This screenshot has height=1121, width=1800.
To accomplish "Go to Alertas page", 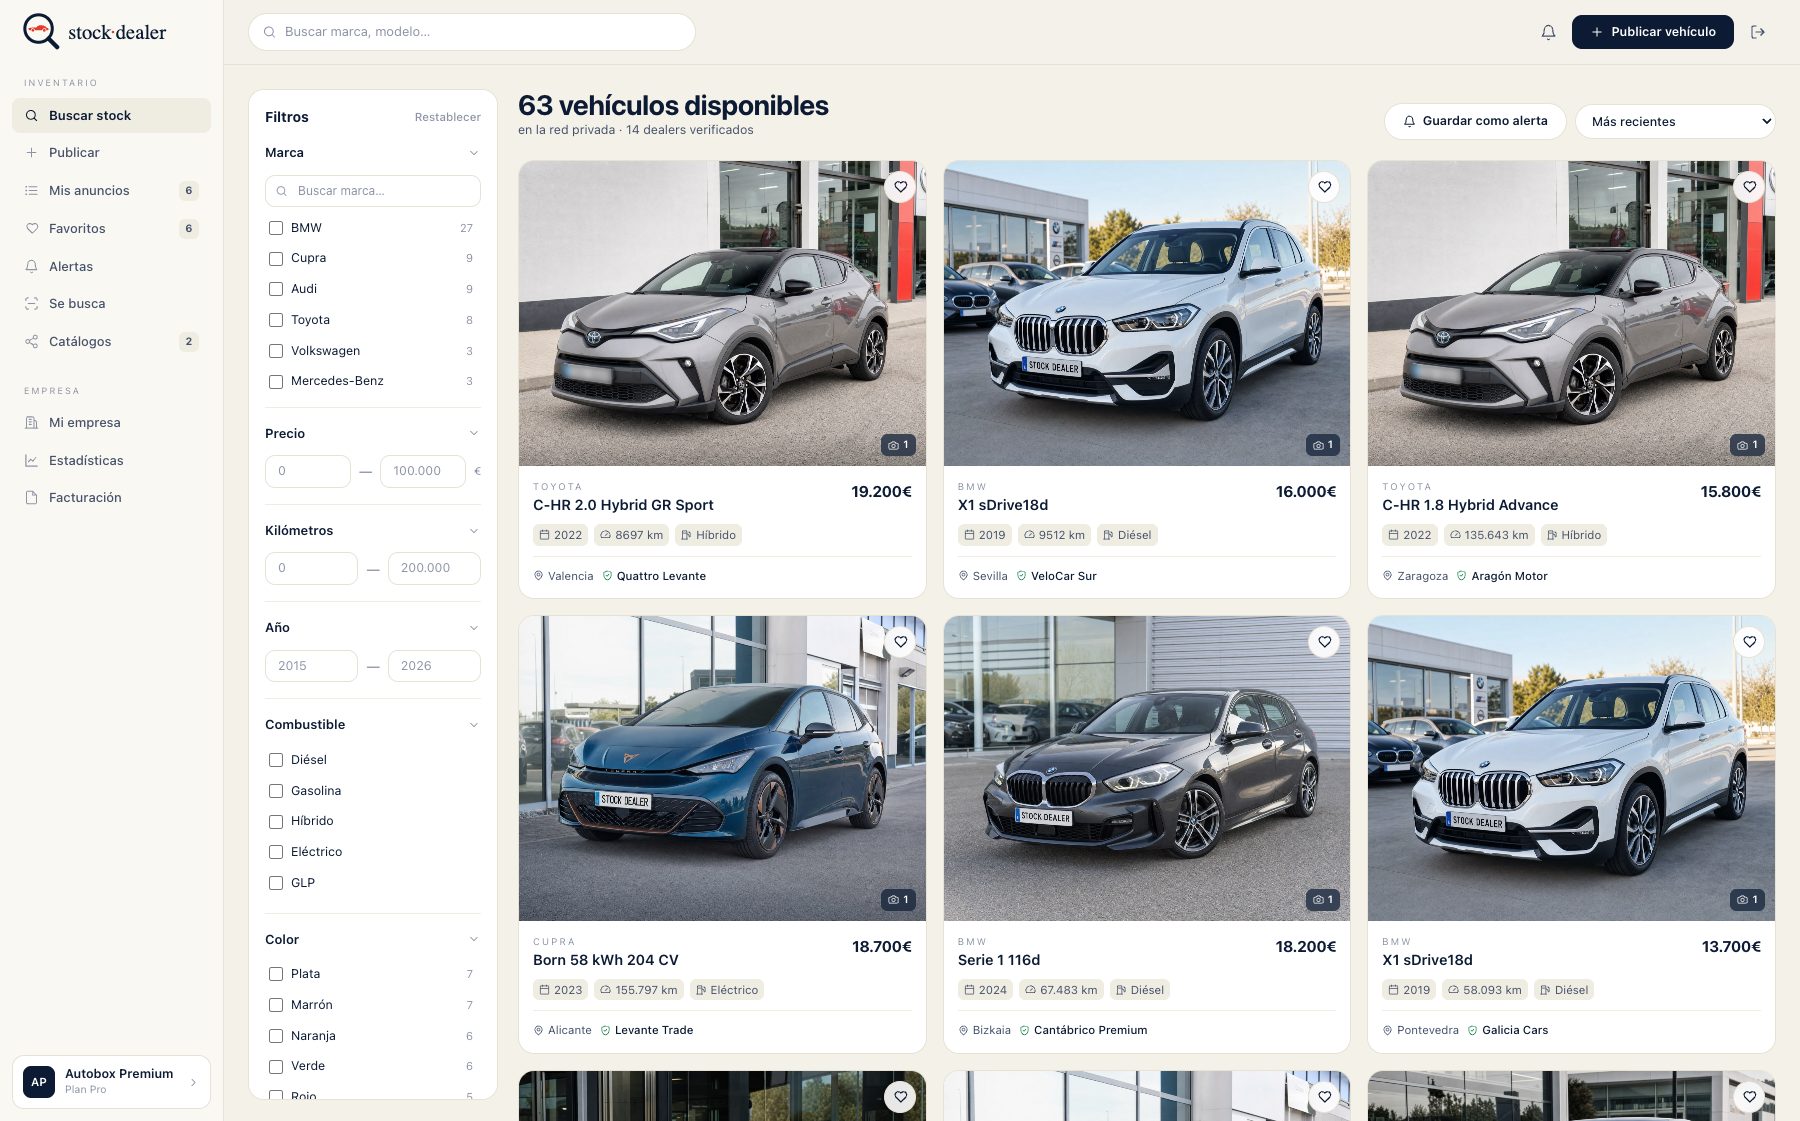I will 111,267.
